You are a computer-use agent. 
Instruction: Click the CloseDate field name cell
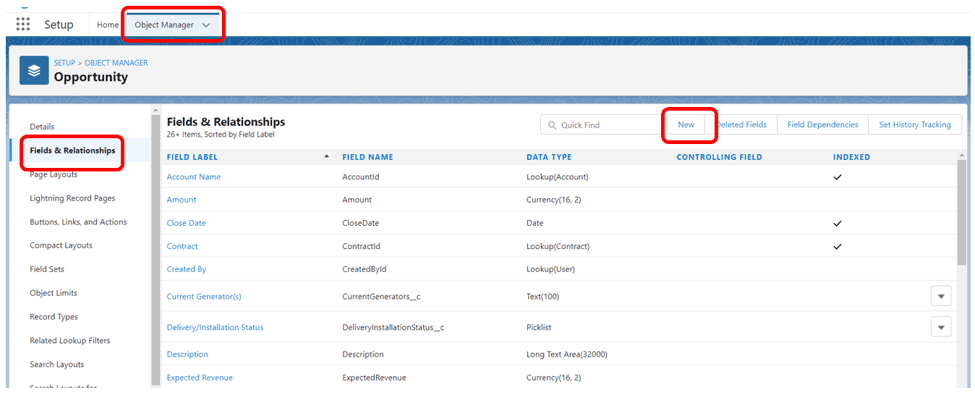pyautogui.click(x=360, y=223)
